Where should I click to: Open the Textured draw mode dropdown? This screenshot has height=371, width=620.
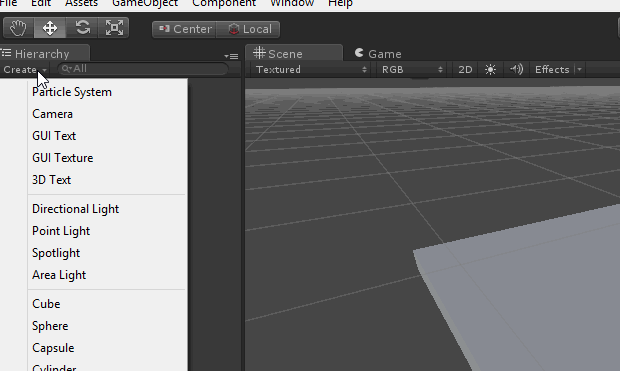[x=311, y=70]
